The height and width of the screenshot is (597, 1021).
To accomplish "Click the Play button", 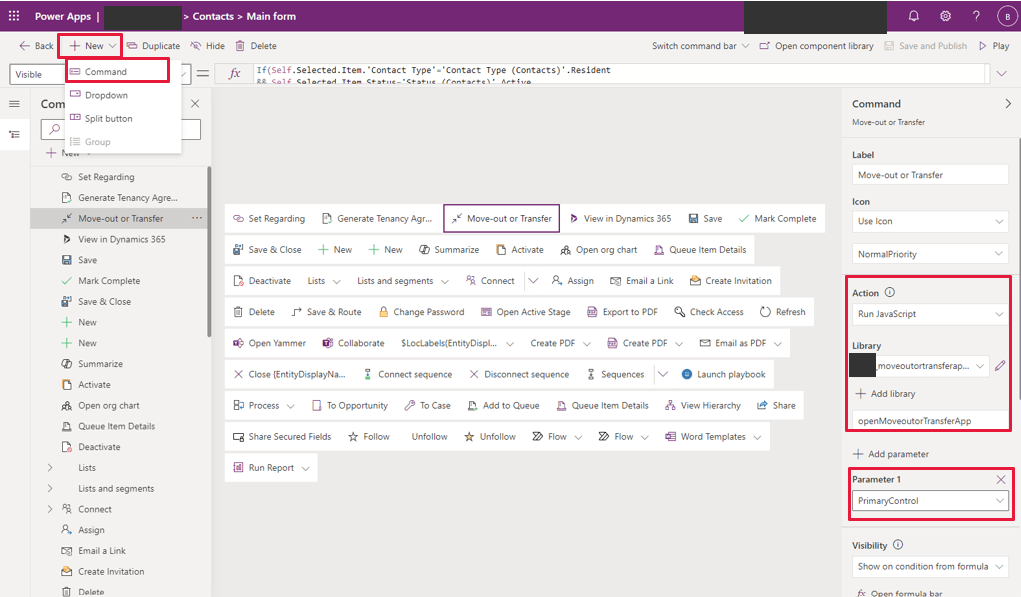I will coord(994,46).
